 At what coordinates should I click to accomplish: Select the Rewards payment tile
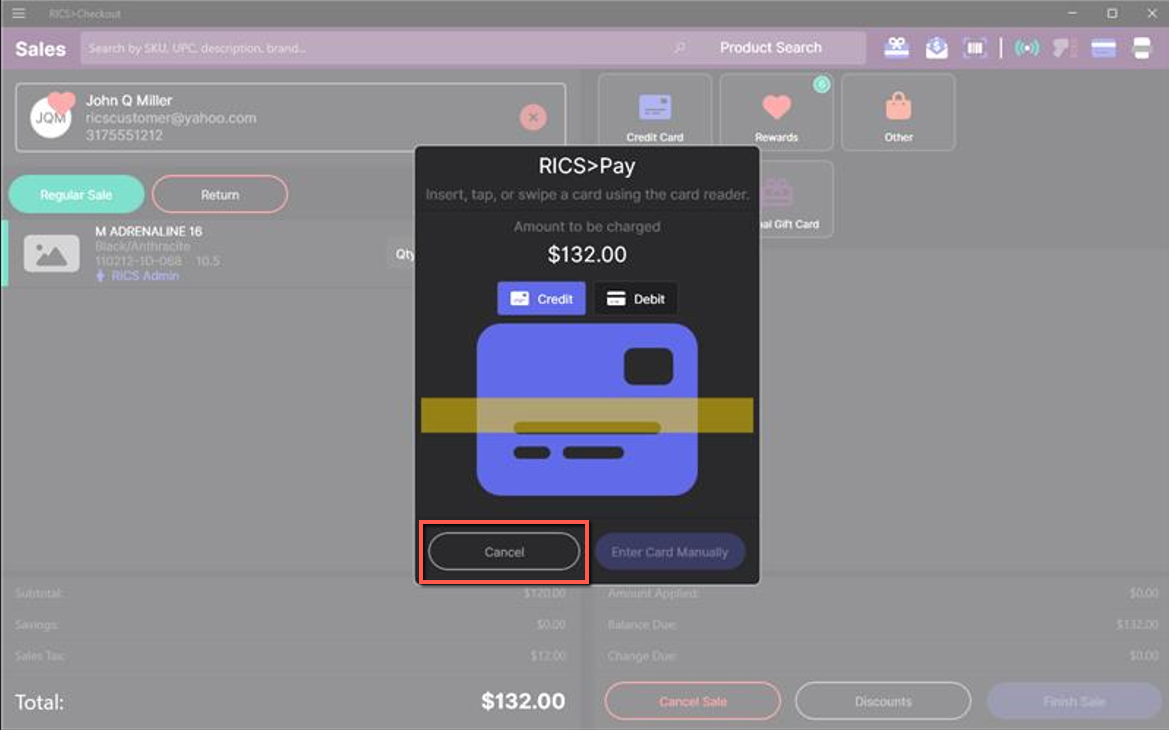pyautogui.click(x=776, y=112)
